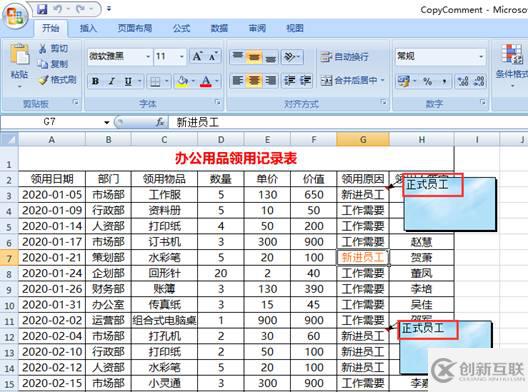Apply accounting currency number format
Image resolution: width=528 pixels, height=392 pixels.
click(x=403, y=81)
